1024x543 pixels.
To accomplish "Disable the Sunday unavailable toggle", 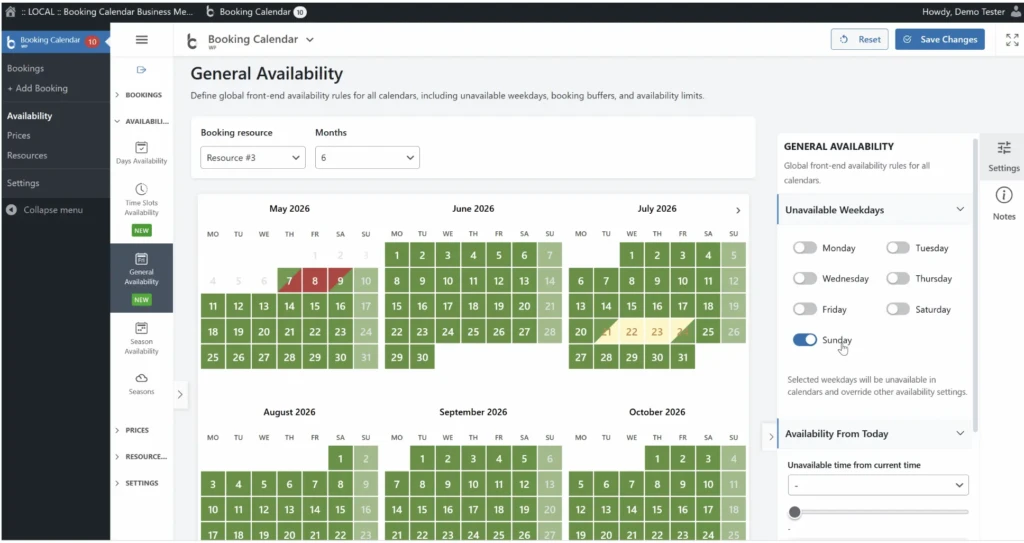I will click(805, 340).
